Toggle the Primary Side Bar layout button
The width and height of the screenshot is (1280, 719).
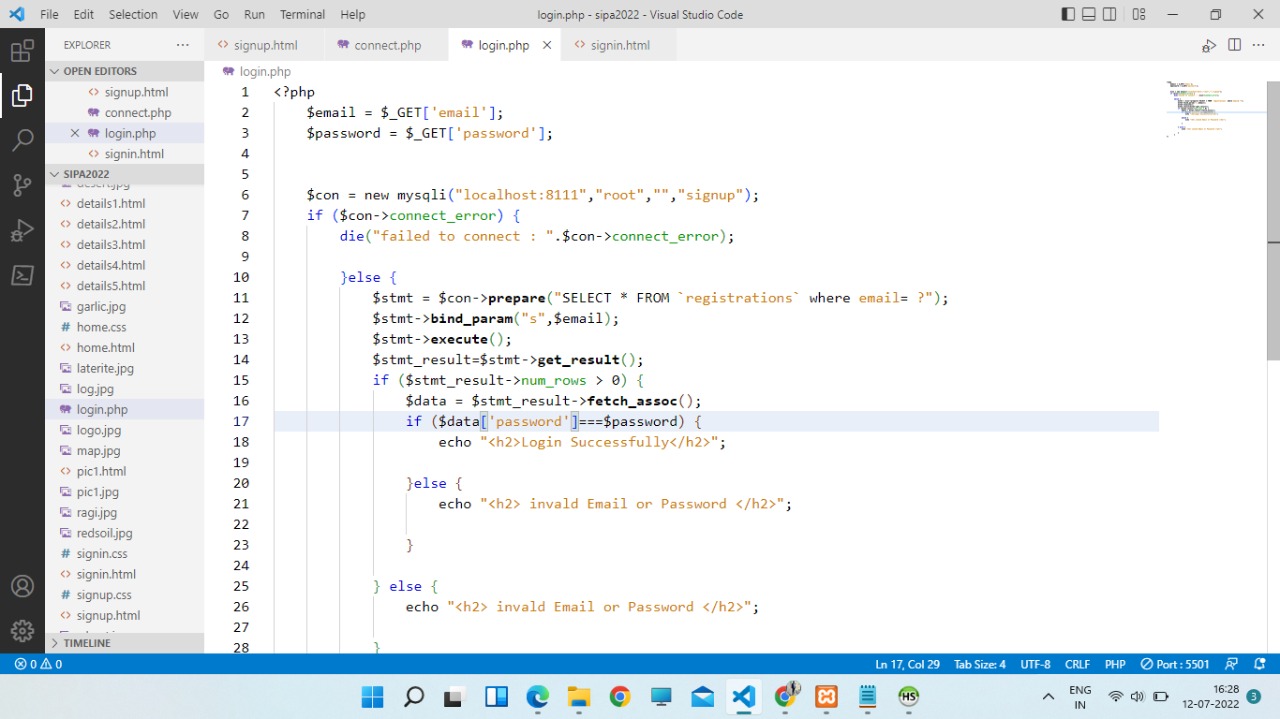(1068, 14)
